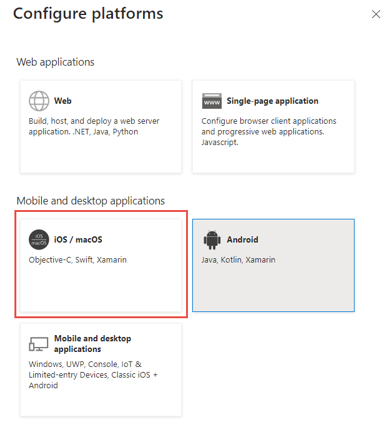
Task: Select the Android platform title
Action: pyautogui.click(x=242, y=240)
